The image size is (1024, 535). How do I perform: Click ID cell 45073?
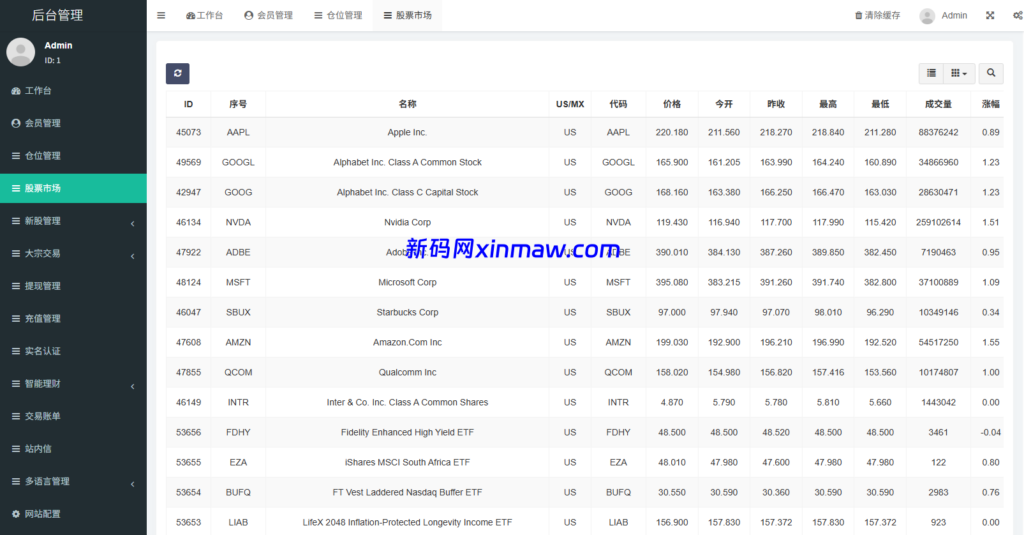pyautogui.click(x=188, y=132)
